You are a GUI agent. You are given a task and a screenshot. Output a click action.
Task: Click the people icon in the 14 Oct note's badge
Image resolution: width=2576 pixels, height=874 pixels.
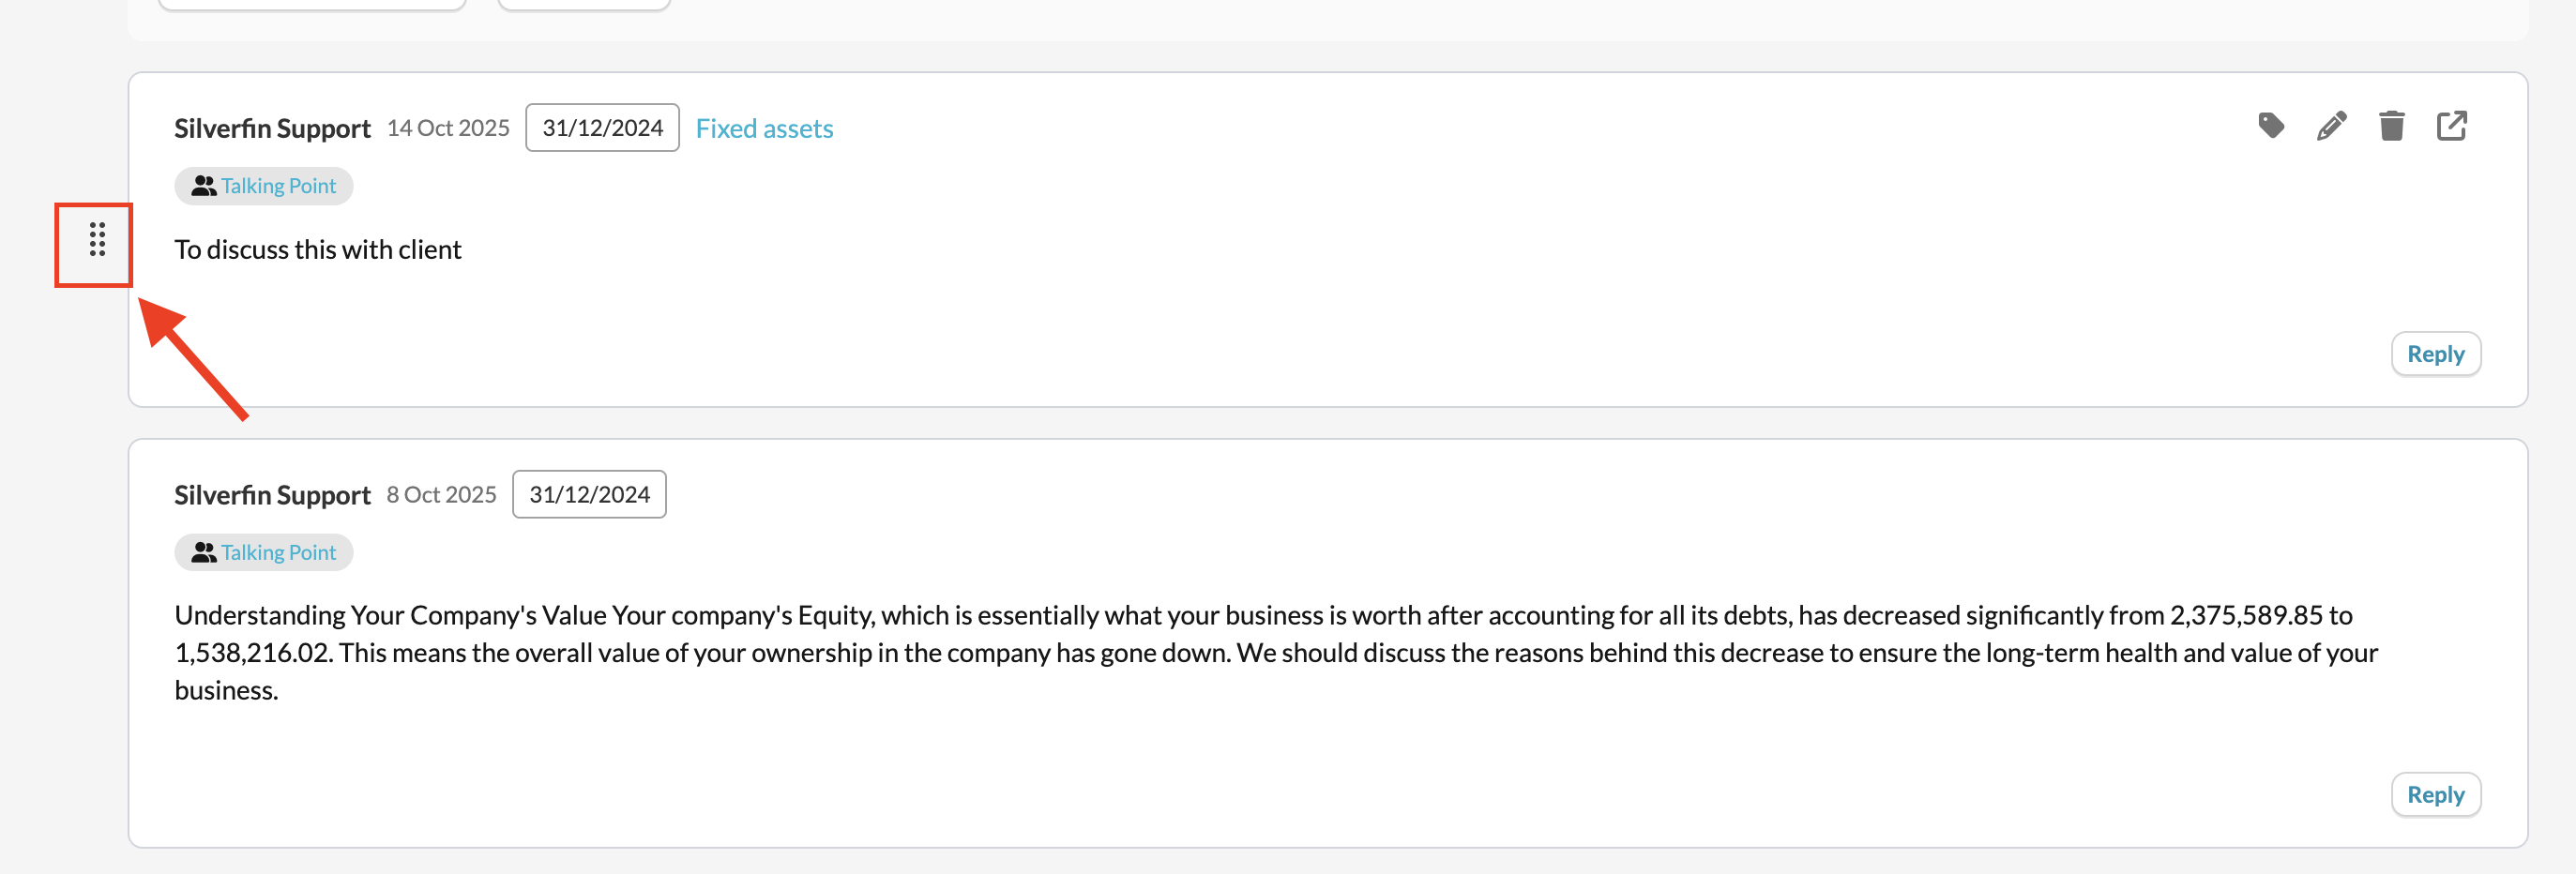(x=204, y=186)
